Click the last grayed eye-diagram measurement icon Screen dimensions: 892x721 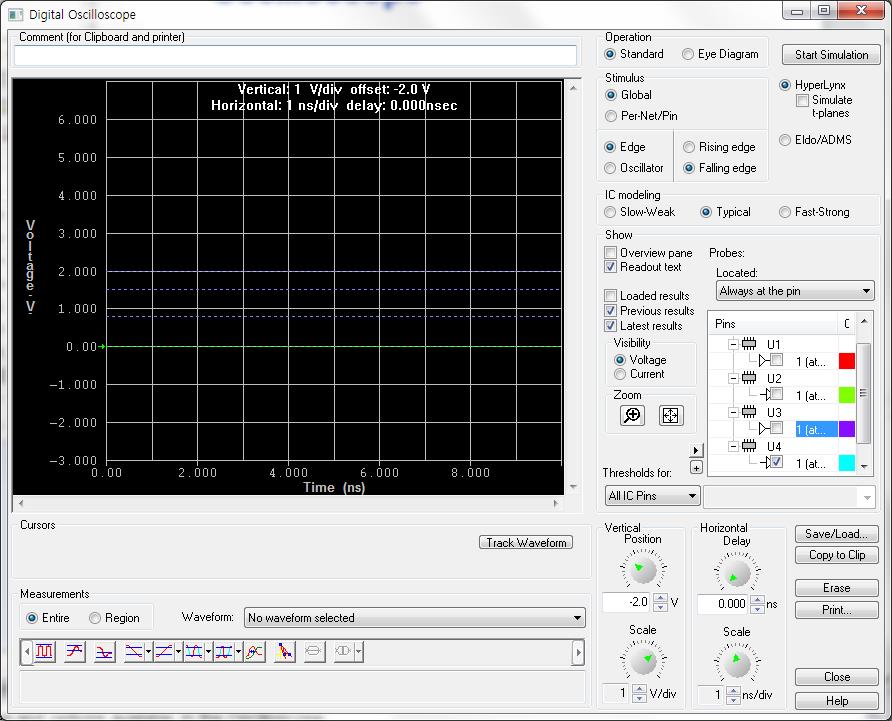click(344, 652)
